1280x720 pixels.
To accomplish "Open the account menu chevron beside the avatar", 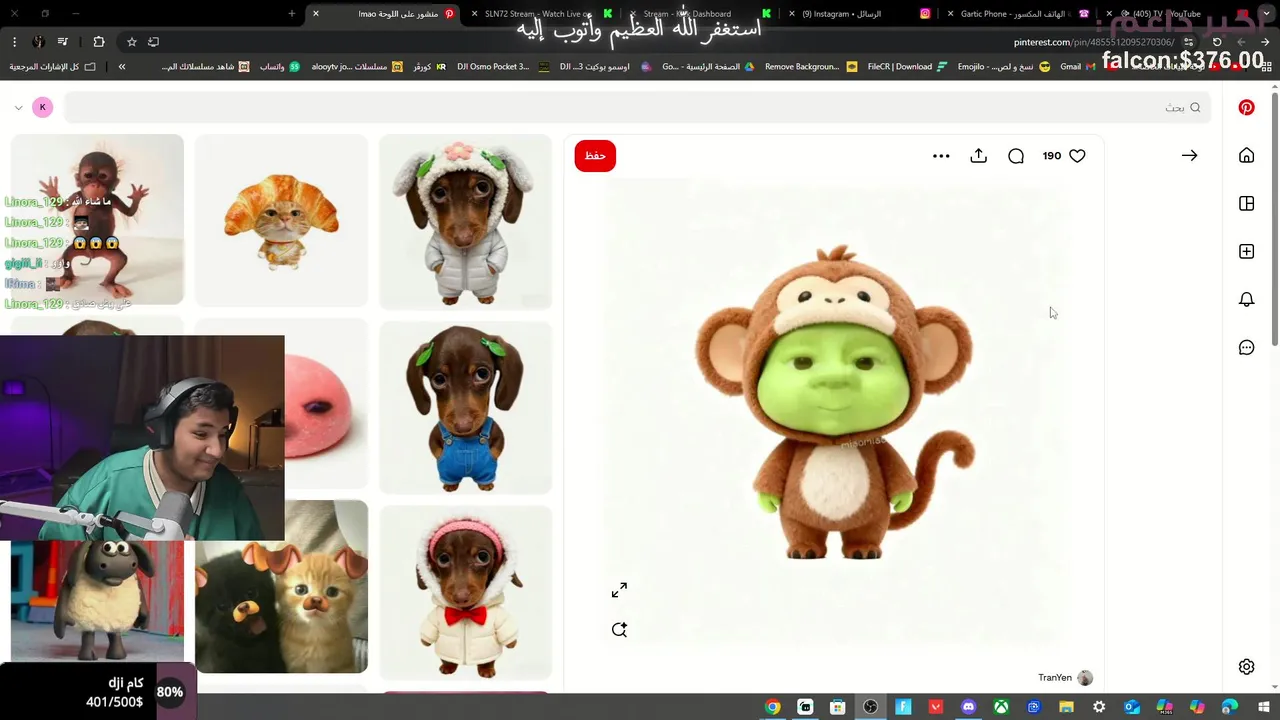I will (18, 107).
